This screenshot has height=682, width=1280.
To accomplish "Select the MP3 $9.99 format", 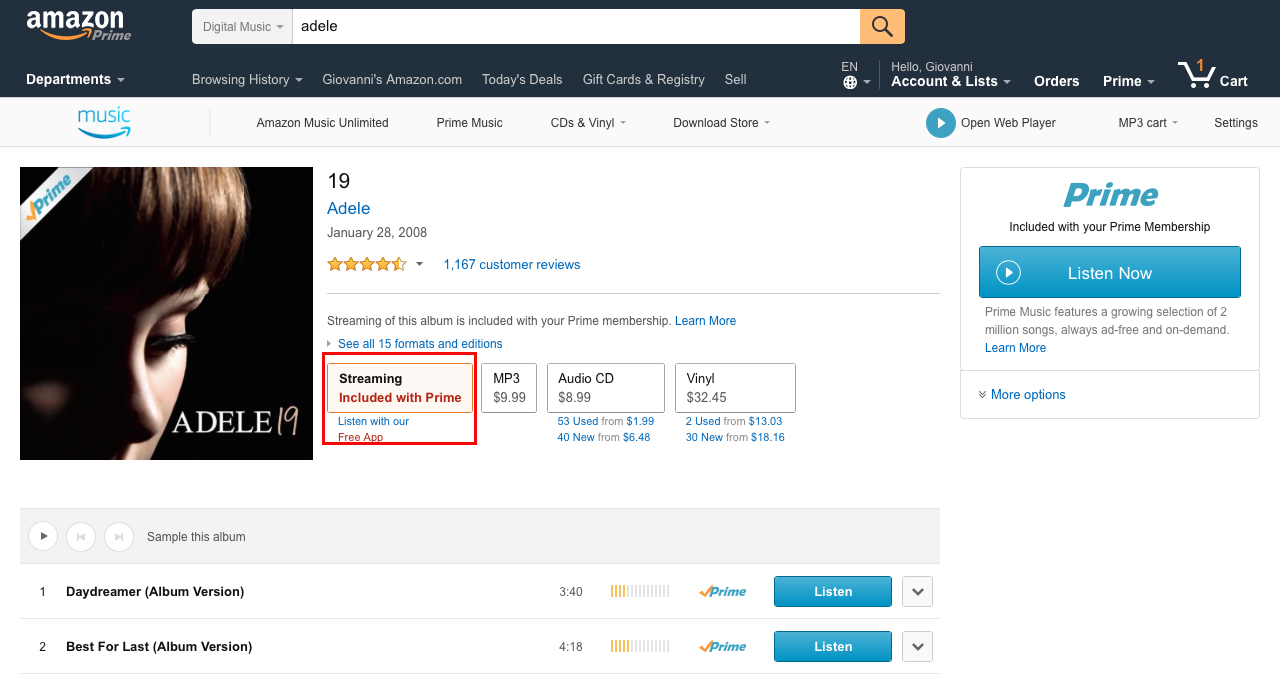I will (509, 388).
